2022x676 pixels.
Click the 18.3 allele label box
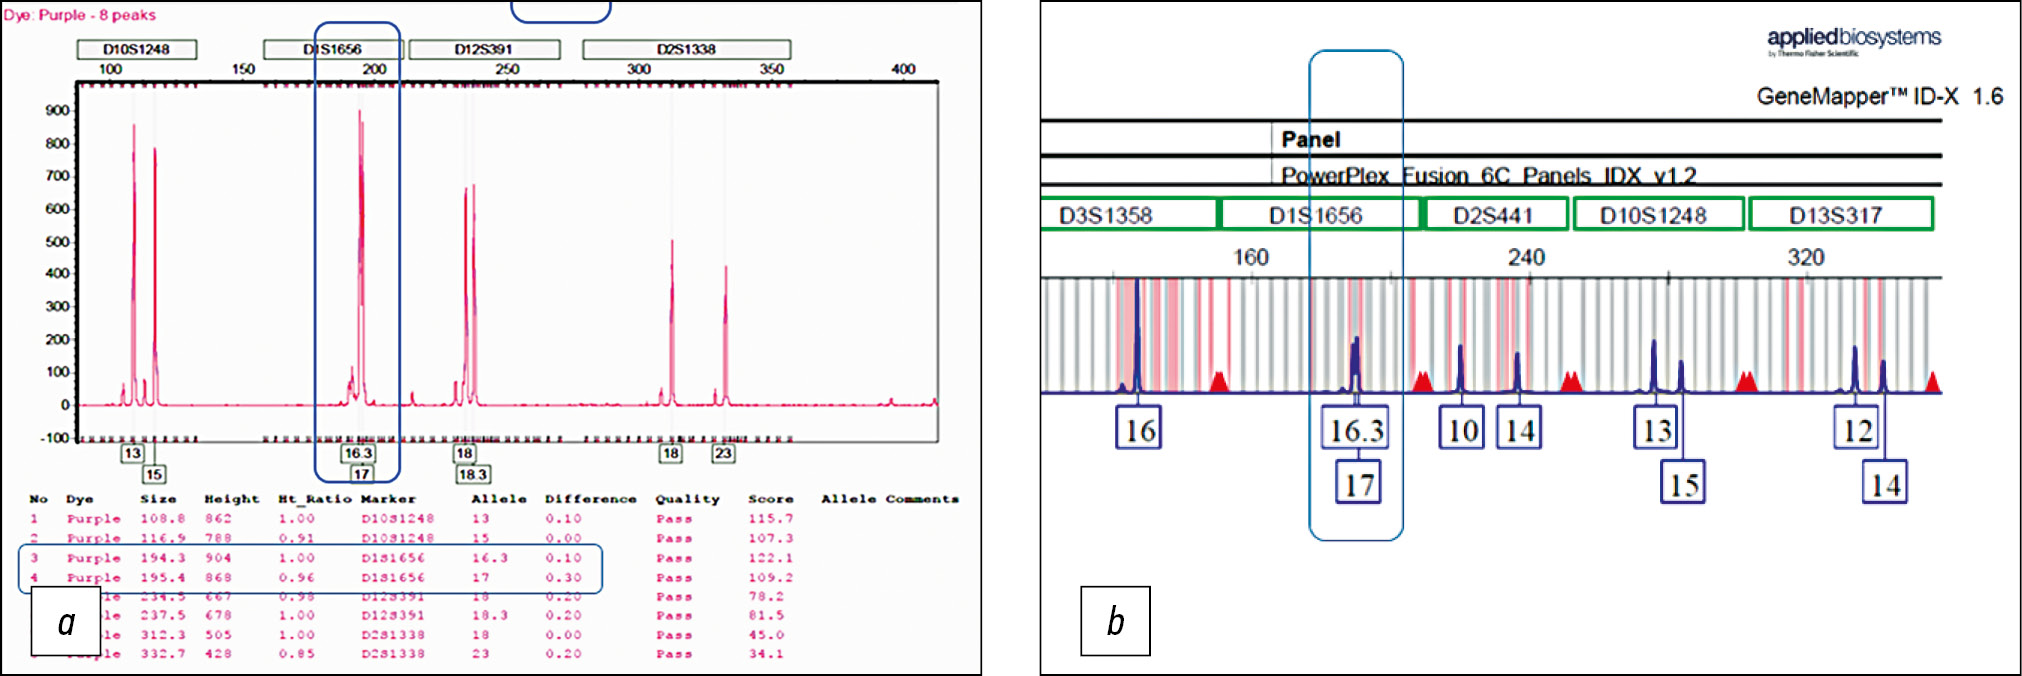tap(474, 474)
